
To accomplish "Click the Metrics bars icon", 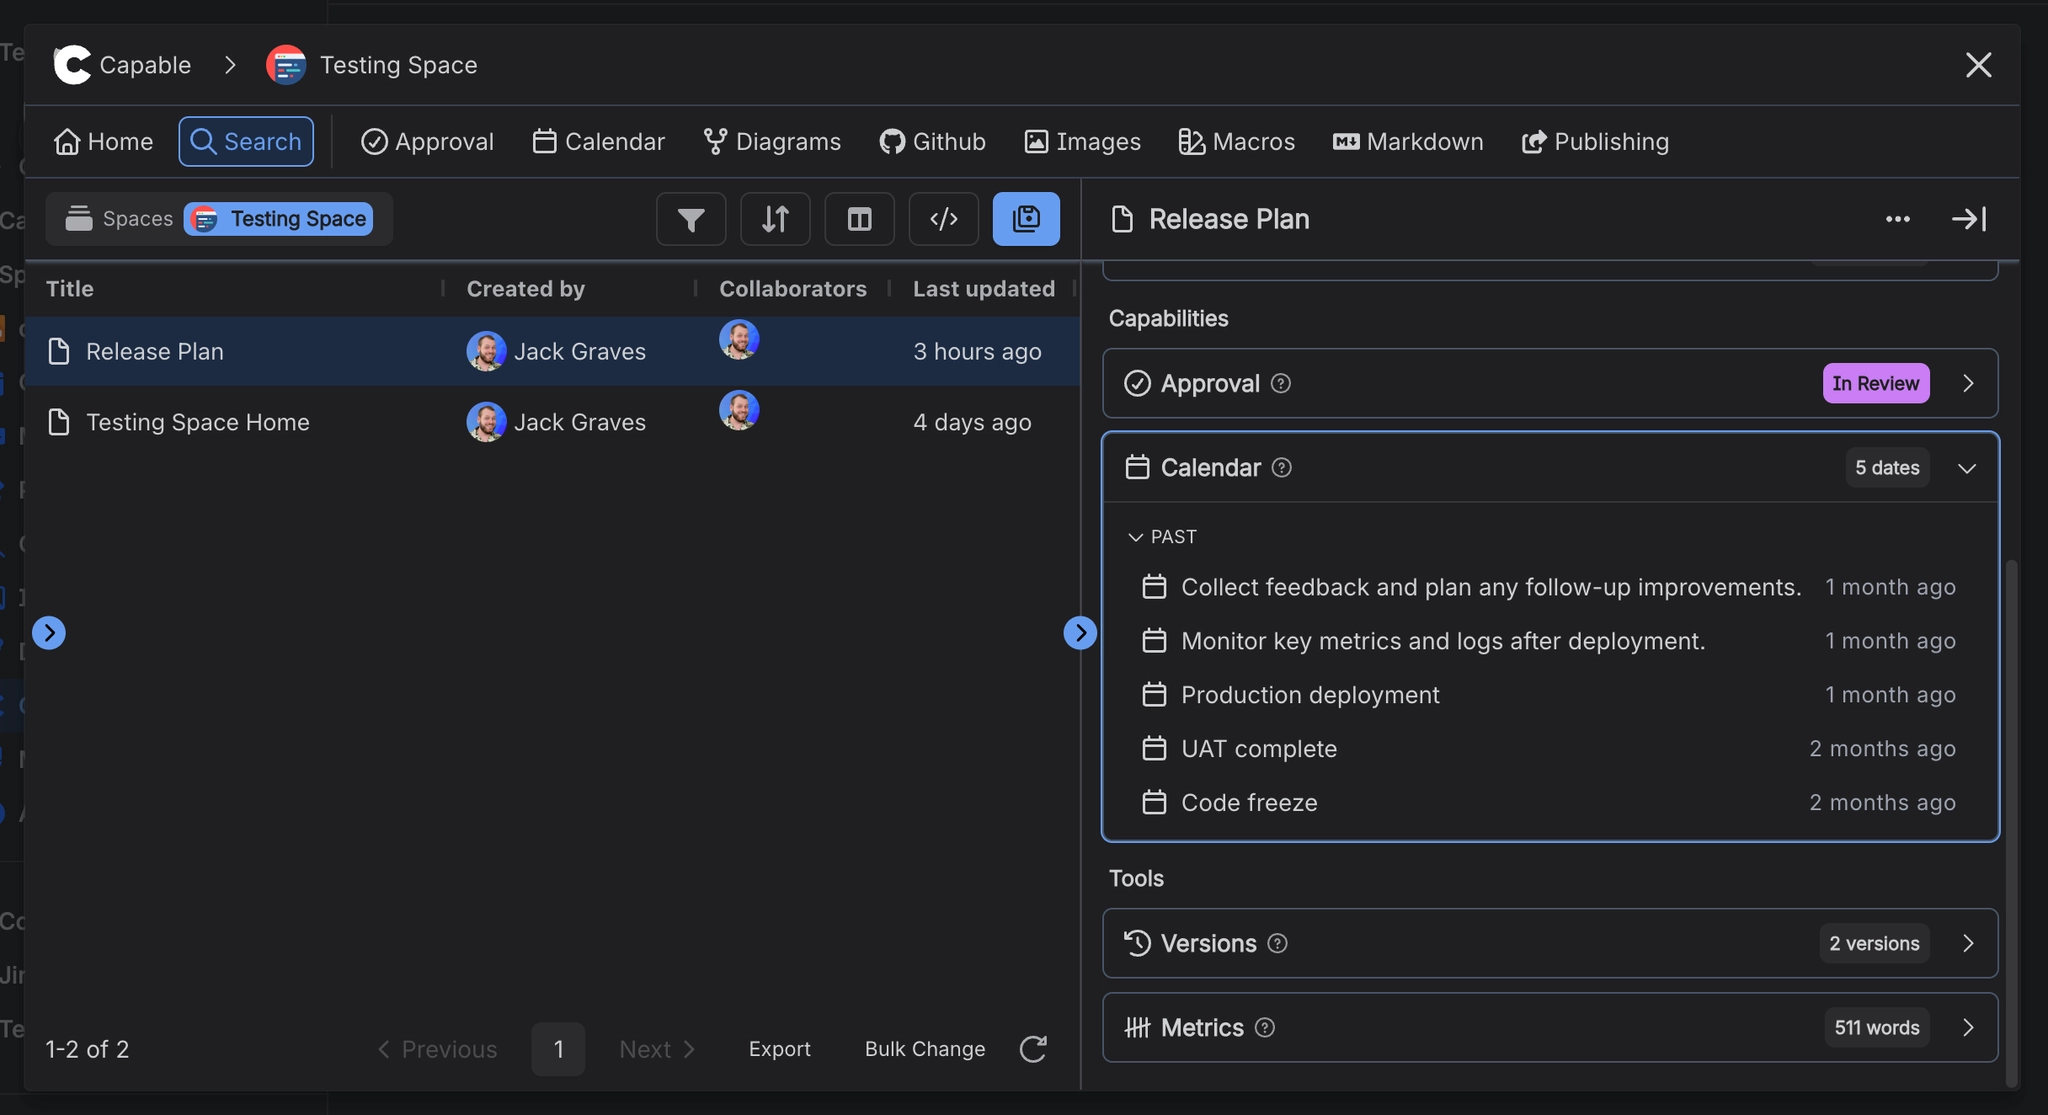I will click(x=1138, y=1027).
